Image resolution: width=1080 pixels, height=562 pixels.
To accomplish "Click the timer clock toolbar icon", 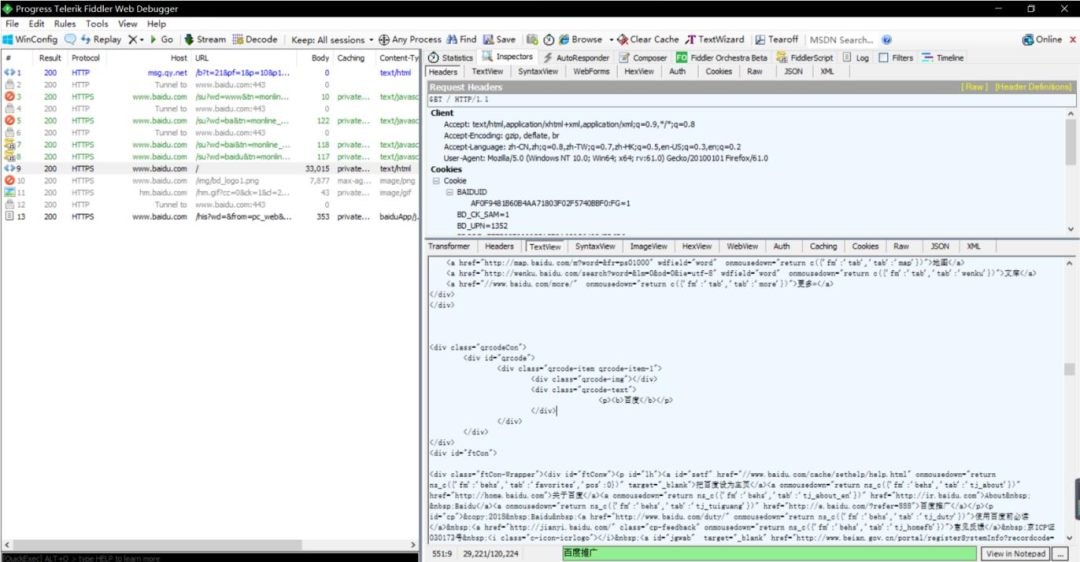I will (548, 39).
